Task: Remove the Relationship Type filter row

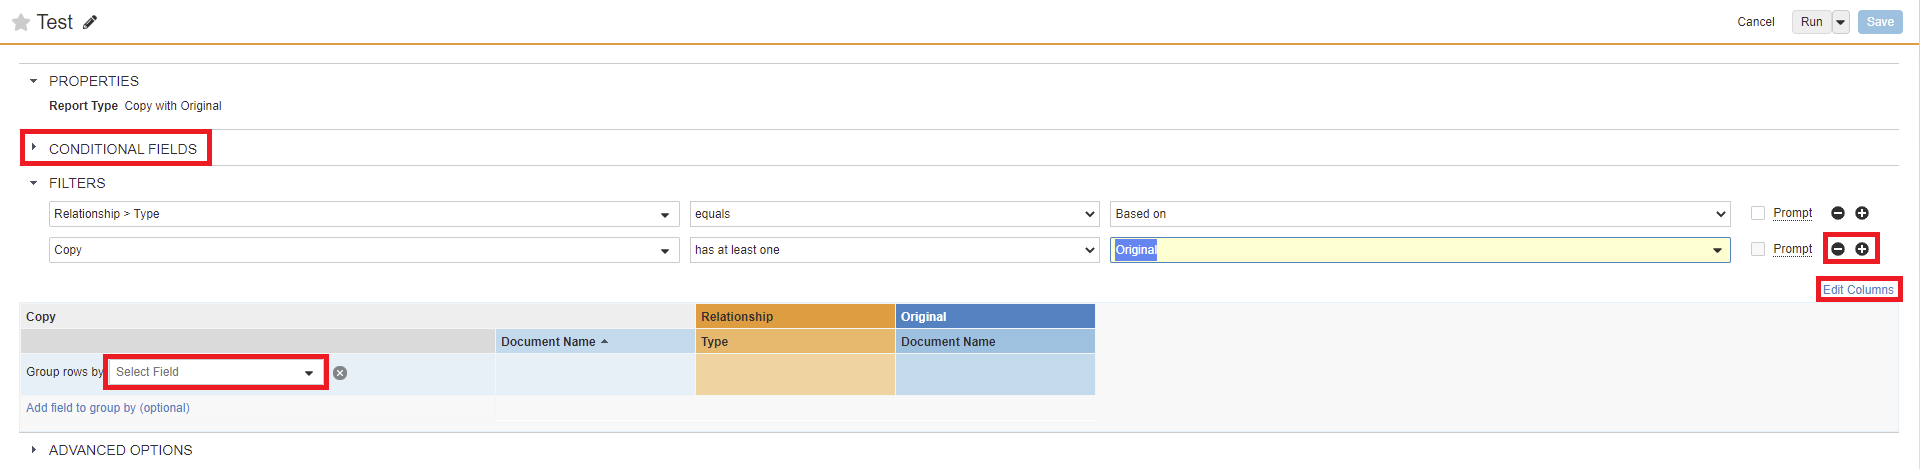Action: [1837, 213]
